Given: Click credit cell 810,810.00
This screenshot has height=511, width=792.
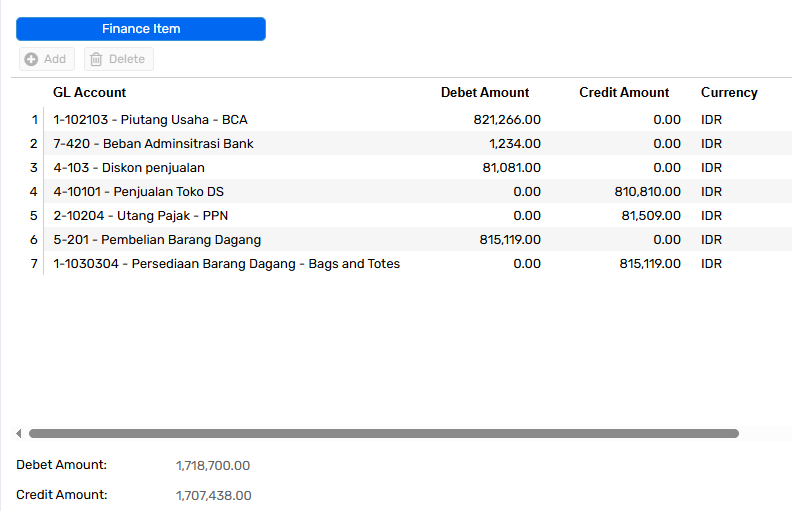Looking at the screenshot, I should (x=647, y=191).
